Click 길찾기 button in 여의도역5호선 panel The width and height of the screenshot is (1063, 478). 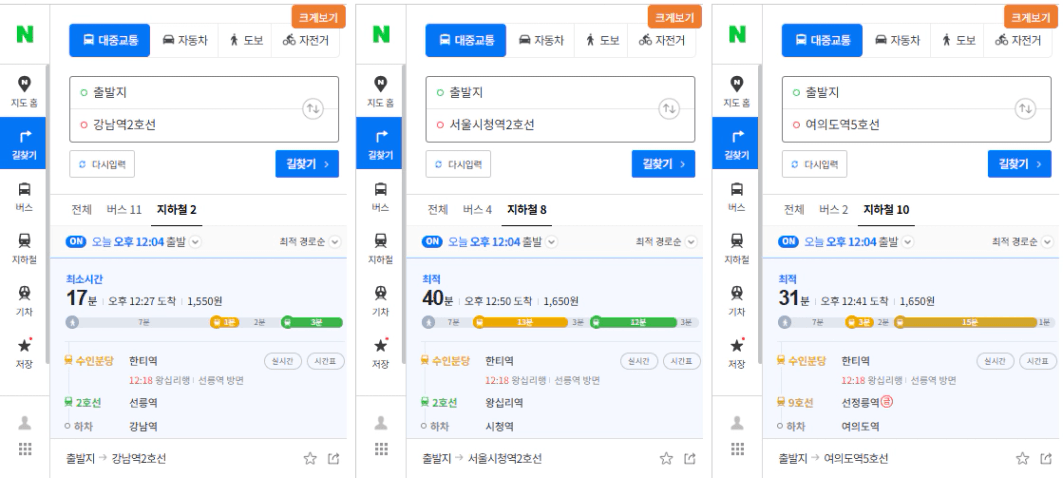[1020, 164]
